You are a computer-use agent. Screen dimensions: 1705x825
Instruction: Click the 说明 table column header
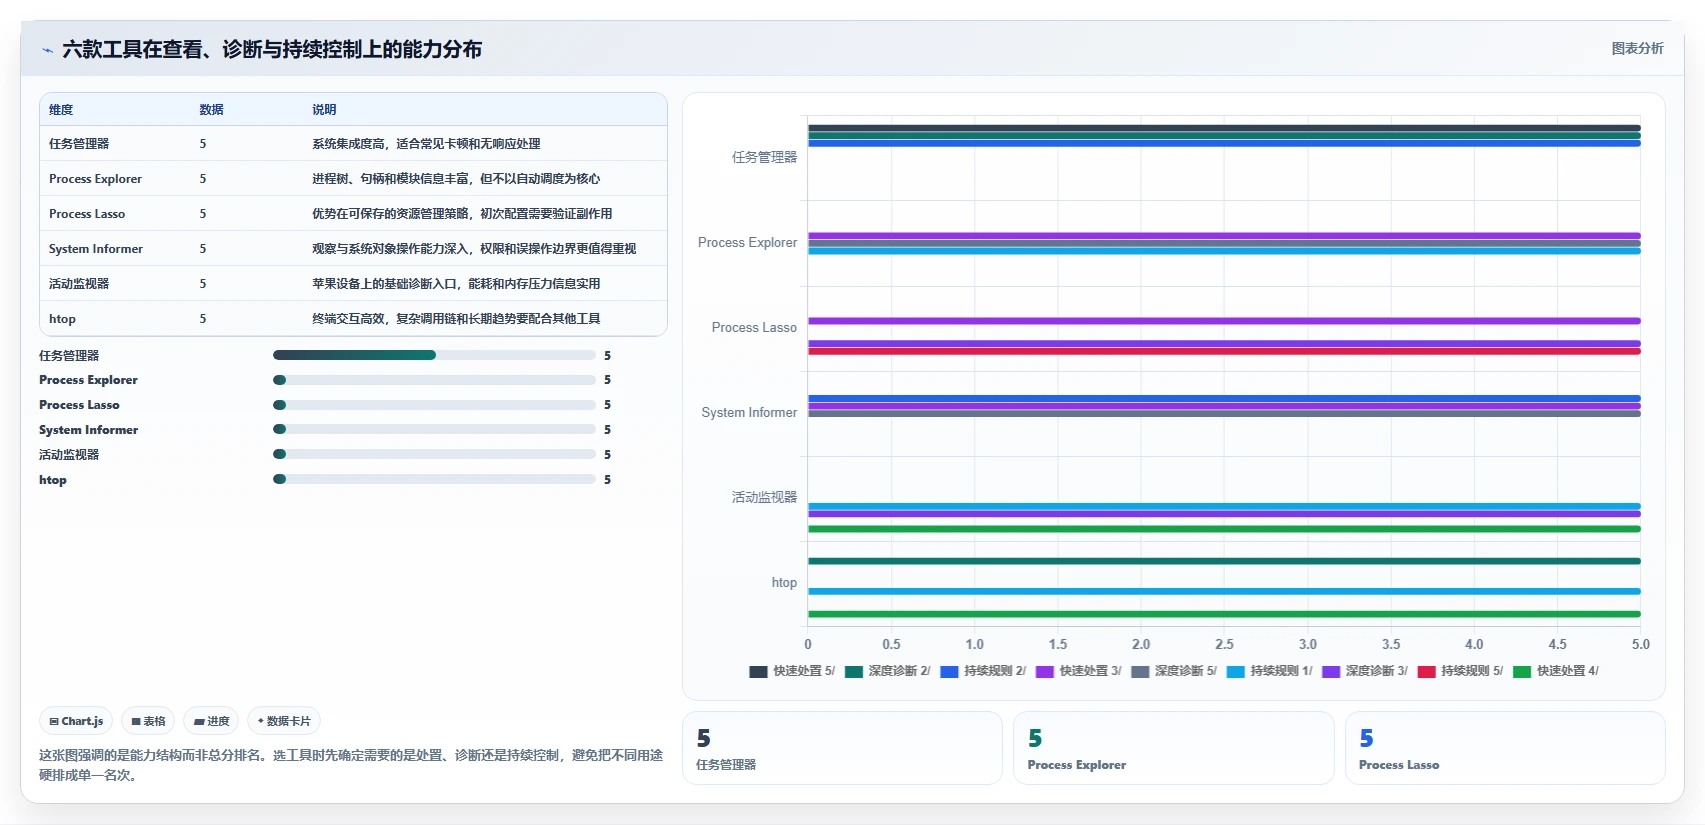[324, 110]
